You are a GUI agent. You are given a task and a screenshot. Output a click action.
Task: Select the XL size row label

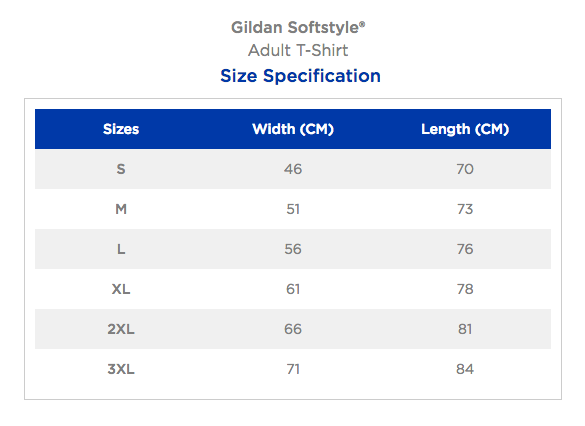[x=121, y=289]
